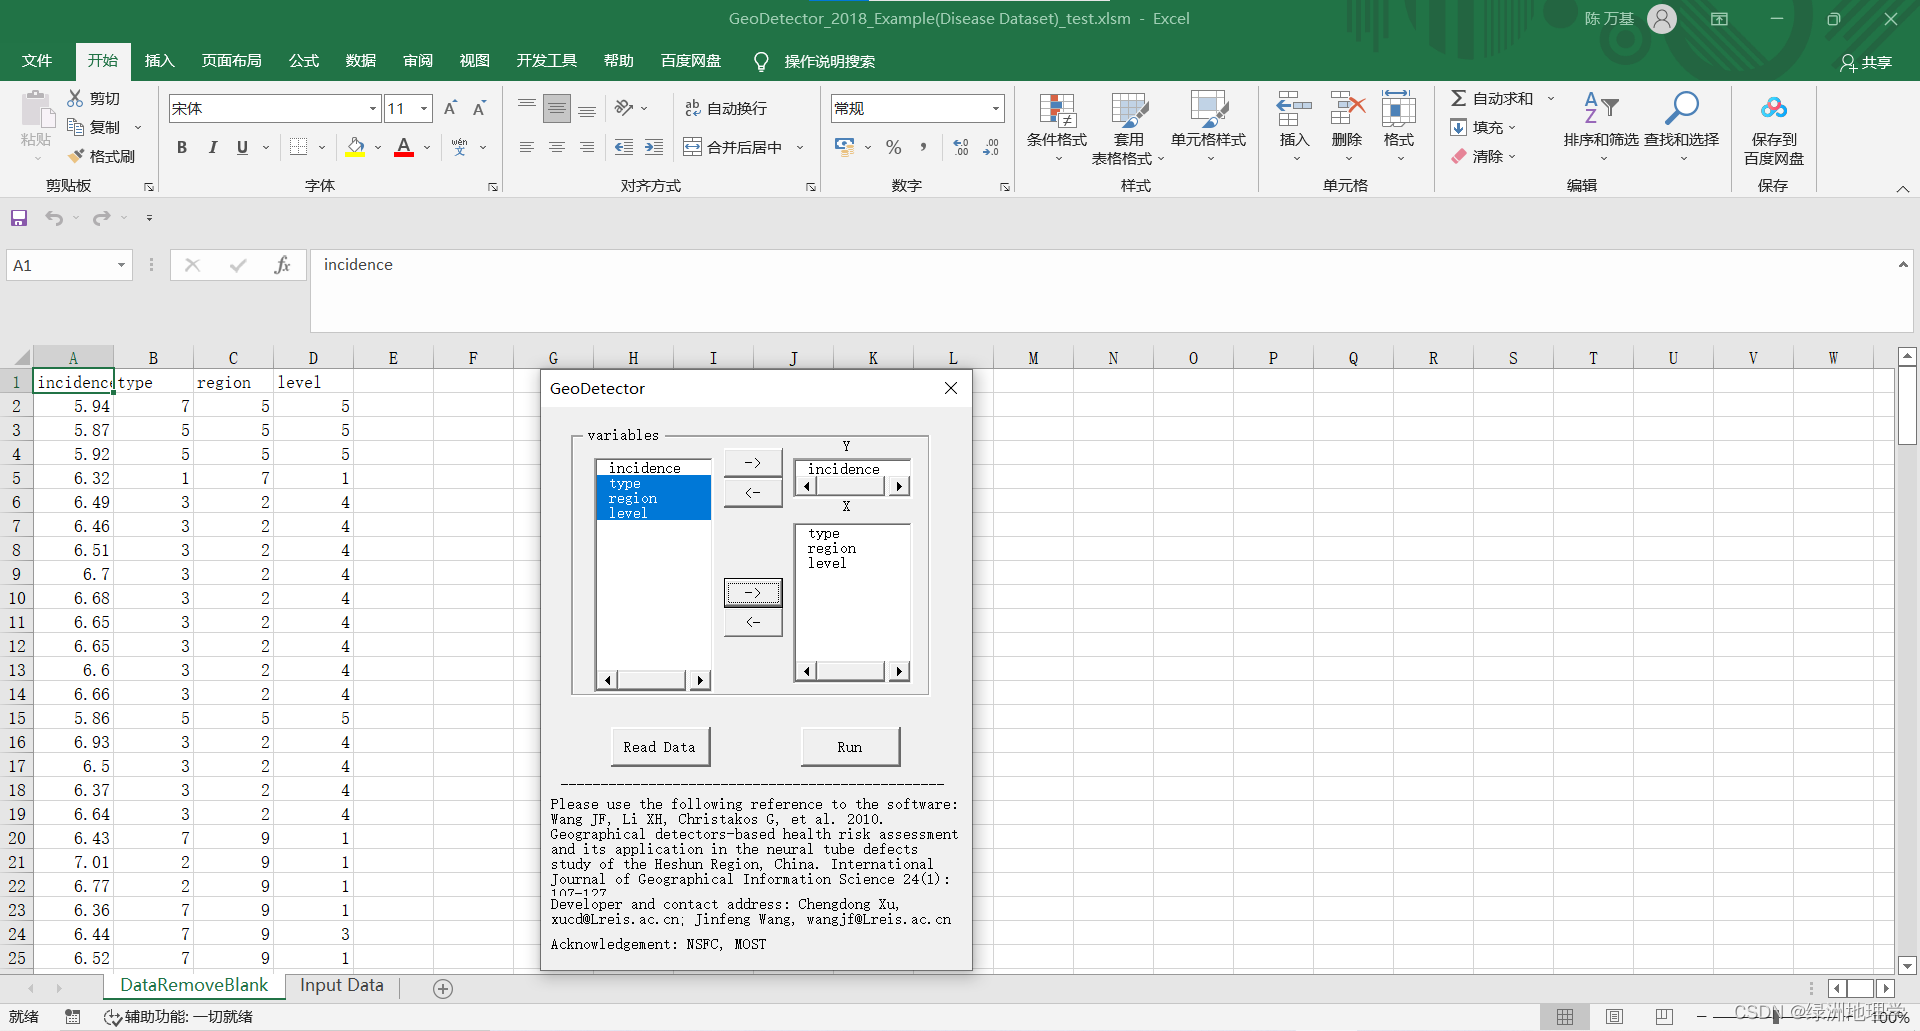The width and height of the screenshot is (1920, 1031).
Task: Align cell text right
Action: [587, 147]
